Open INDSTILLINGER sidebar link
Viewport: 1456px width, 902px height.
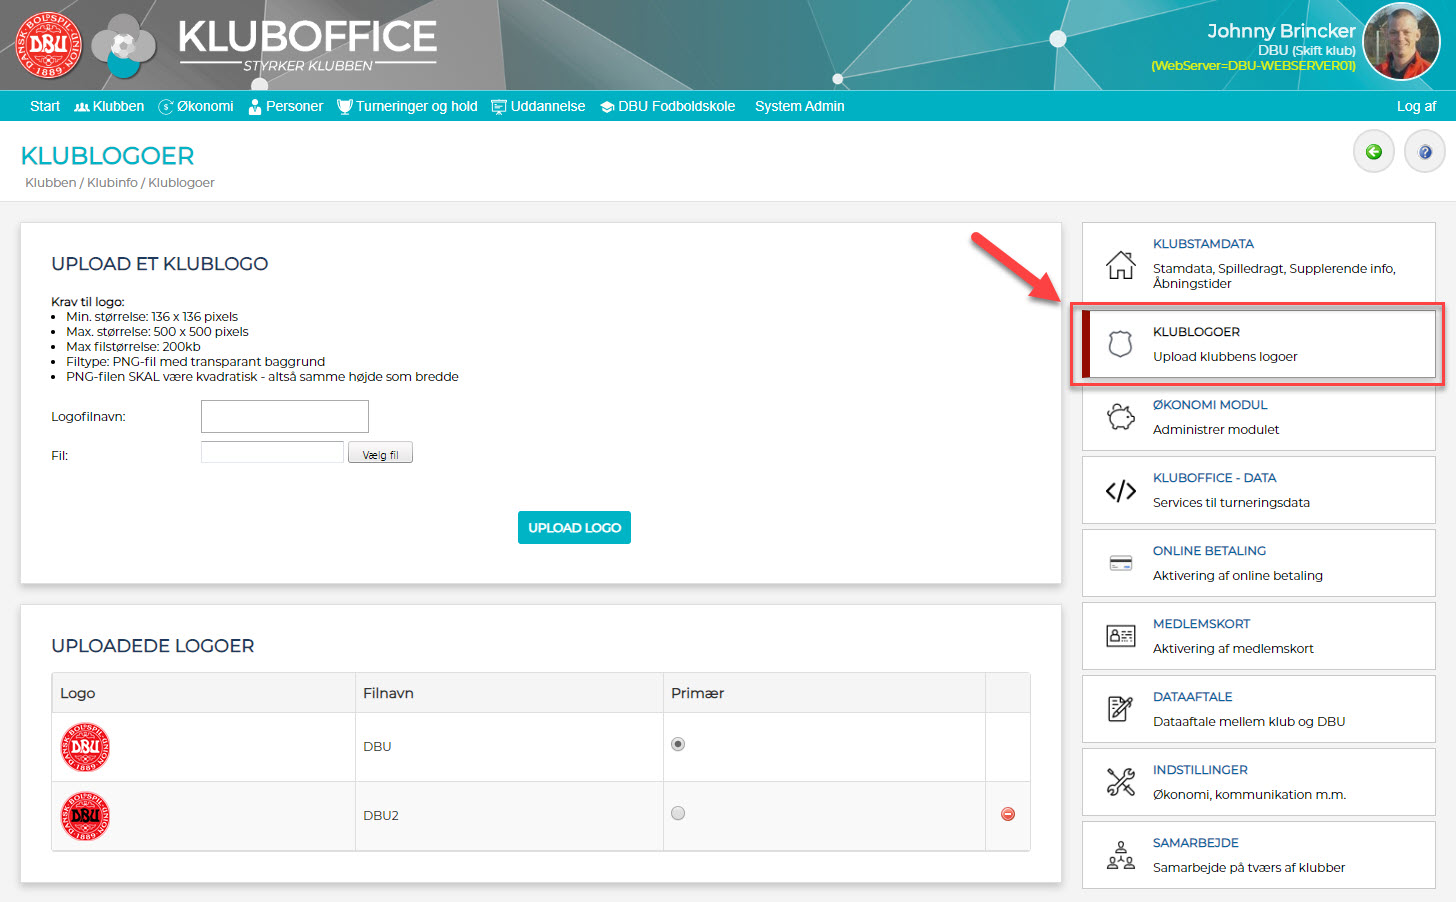click(x=1200, y=770)
